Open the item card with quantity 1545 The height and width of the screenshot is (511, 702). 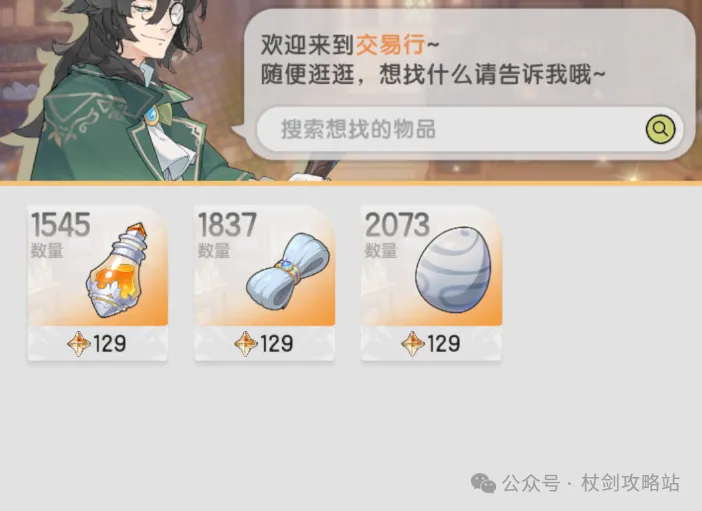(98, 283)
